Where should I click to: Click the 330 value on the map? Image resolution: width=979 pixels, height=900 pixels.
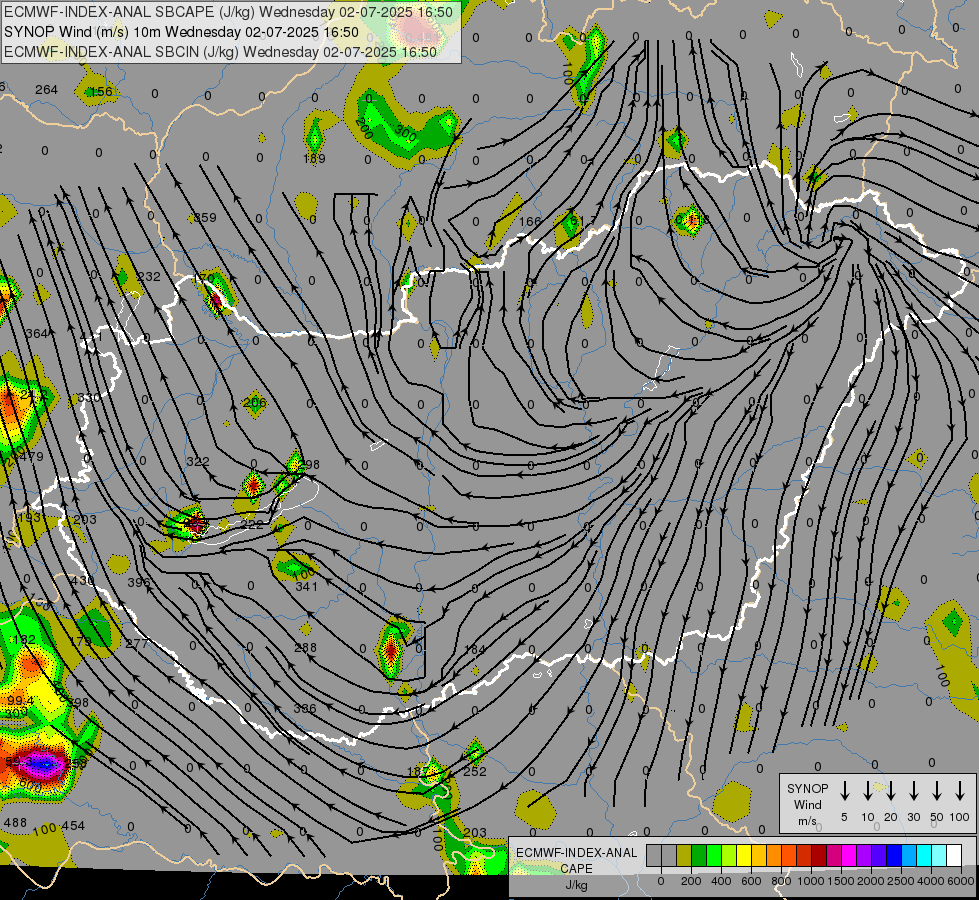tap(88, 398)
